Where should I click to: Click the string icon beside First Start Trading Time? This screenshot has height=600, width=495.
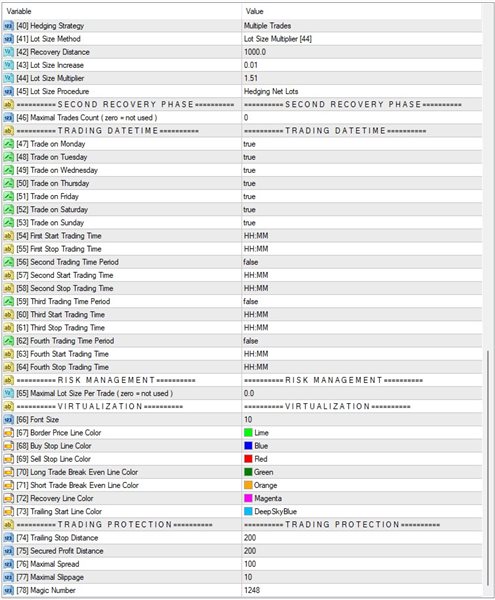pyautogui.click(x=8, y=236)
